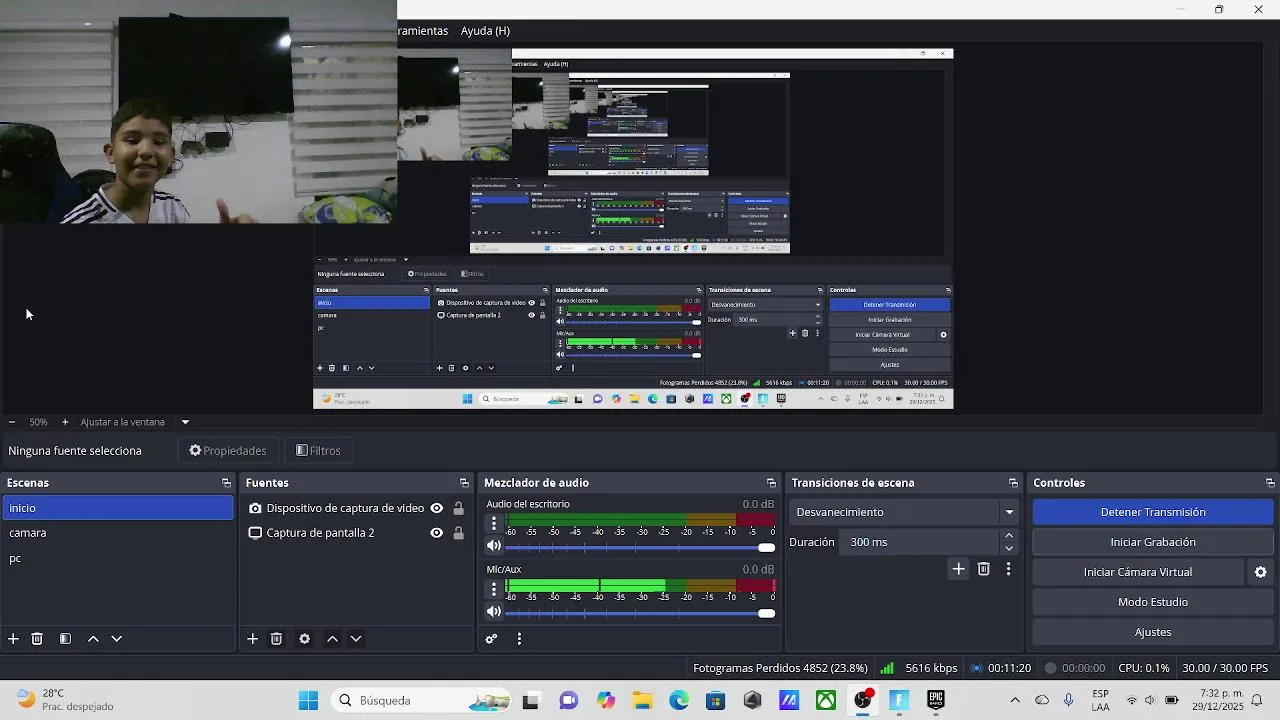Open virtual camera settings gear
Image resolution: width=1280 pixels, height=720 pixels.
1260,572
